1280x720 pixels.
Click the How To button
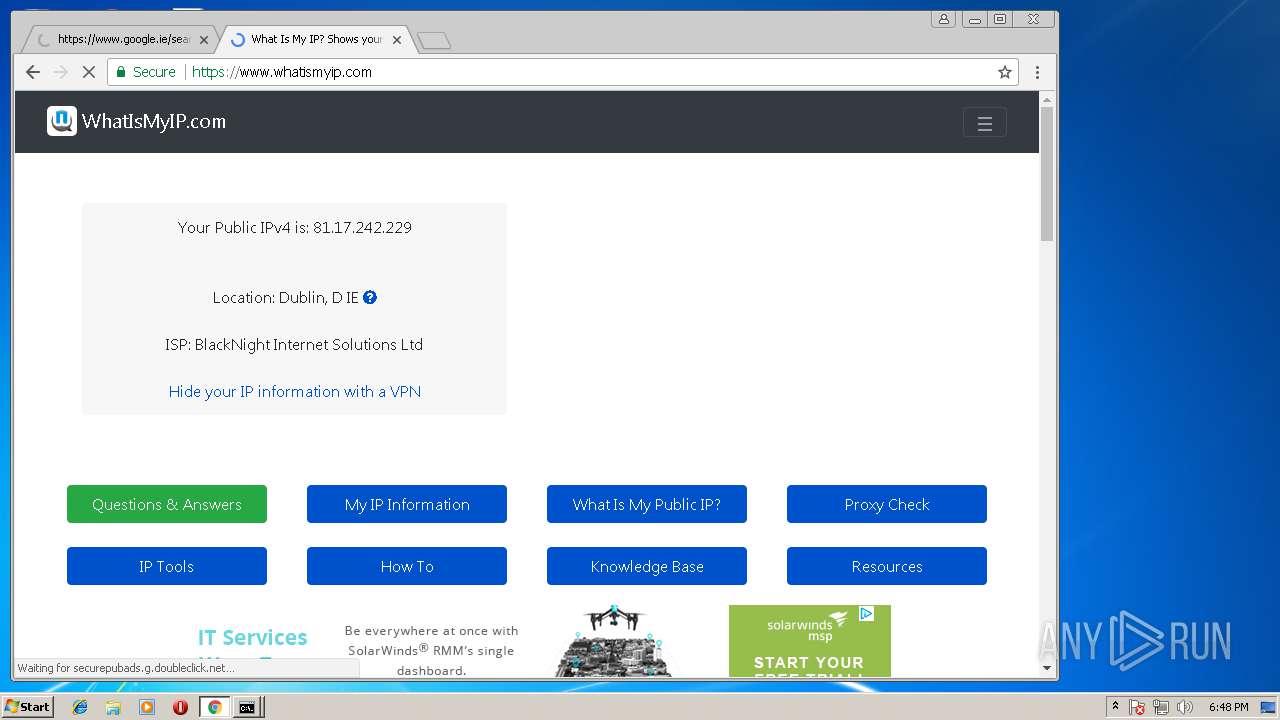tap(407, 566)
